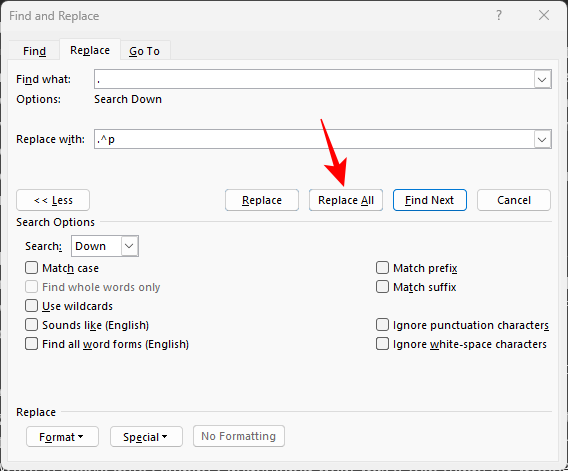Toggle the Match suffix checkbox
568x471 pixels.
point(383,287)
